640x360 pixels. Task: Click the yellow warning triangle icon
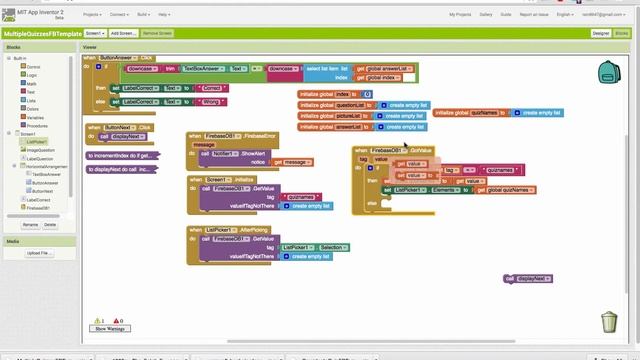click(x=97, y=321)
